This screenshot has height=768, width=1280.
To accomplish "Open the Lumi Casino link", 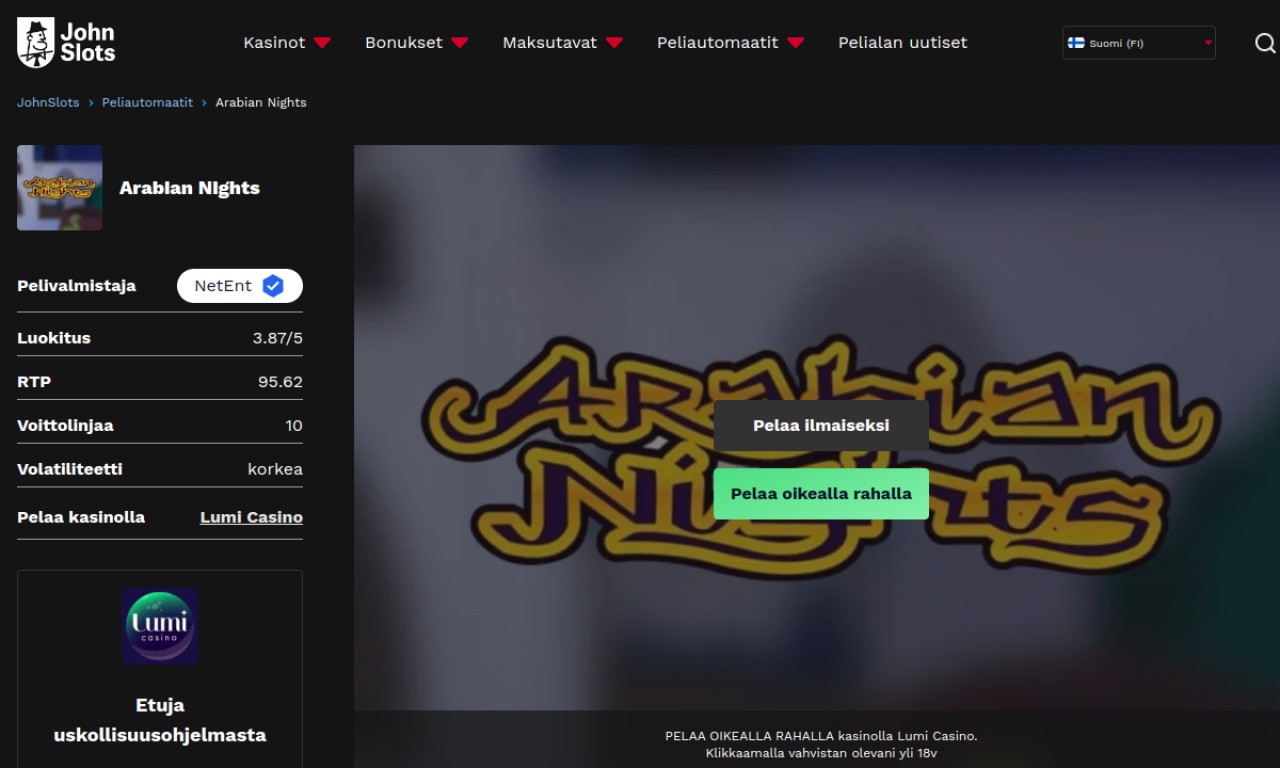I will (251, 517).
